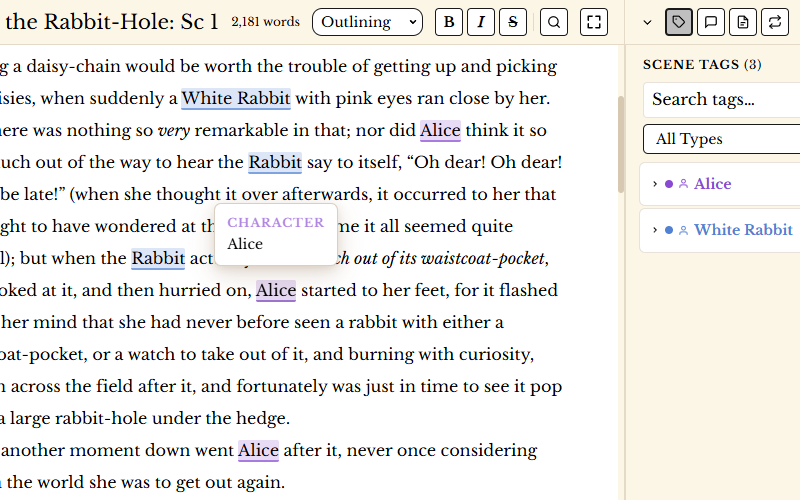The height and width of the screenshot is (500, 800).
Task: Click the person icon beside White Rabbit tag
Action: coord(684,230)
